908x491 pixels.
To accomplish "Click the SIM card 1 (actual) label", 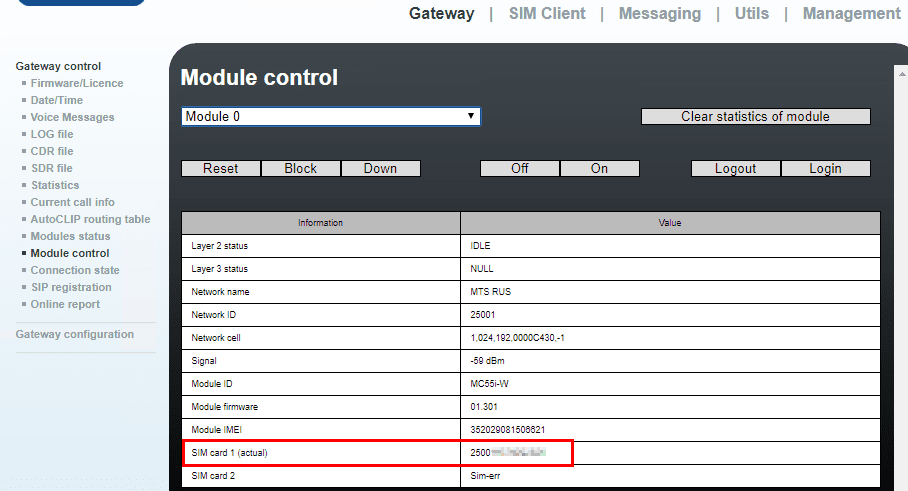I will pyautogui.click(x=229, y=453).
